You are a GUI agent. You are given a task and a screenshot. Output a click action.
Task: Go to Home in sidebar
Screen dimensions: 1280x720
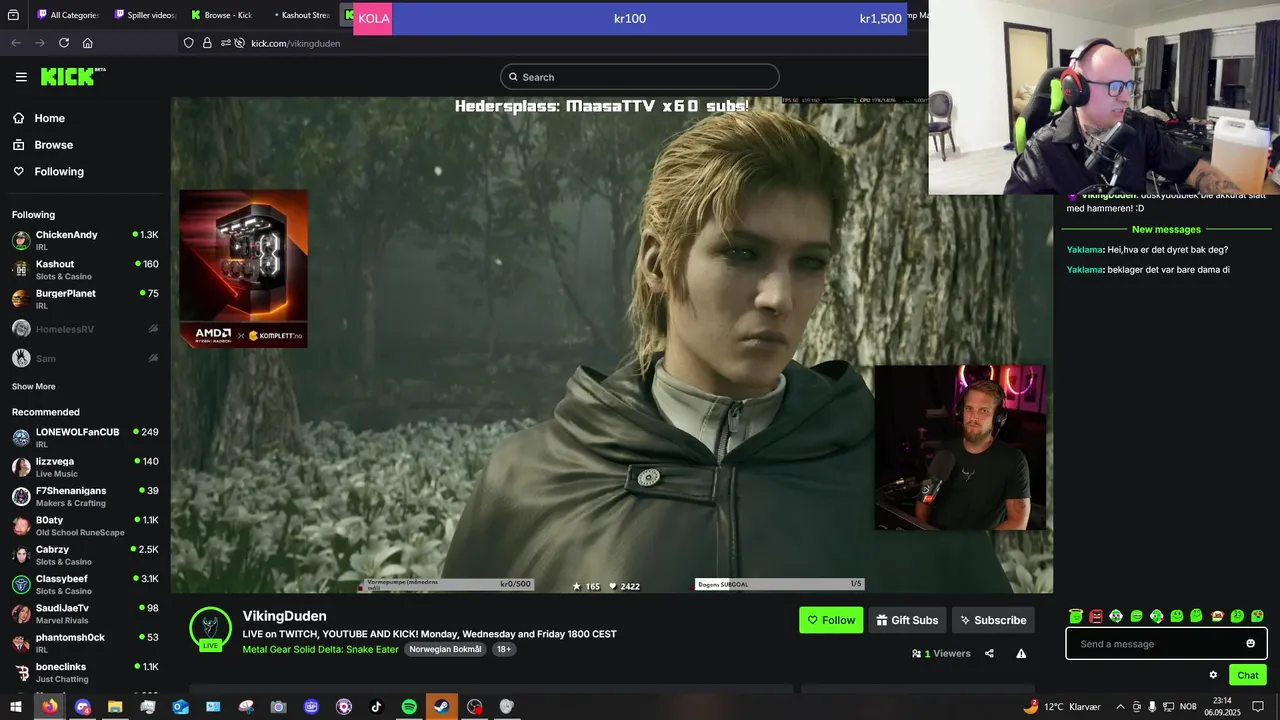point(40,118)
